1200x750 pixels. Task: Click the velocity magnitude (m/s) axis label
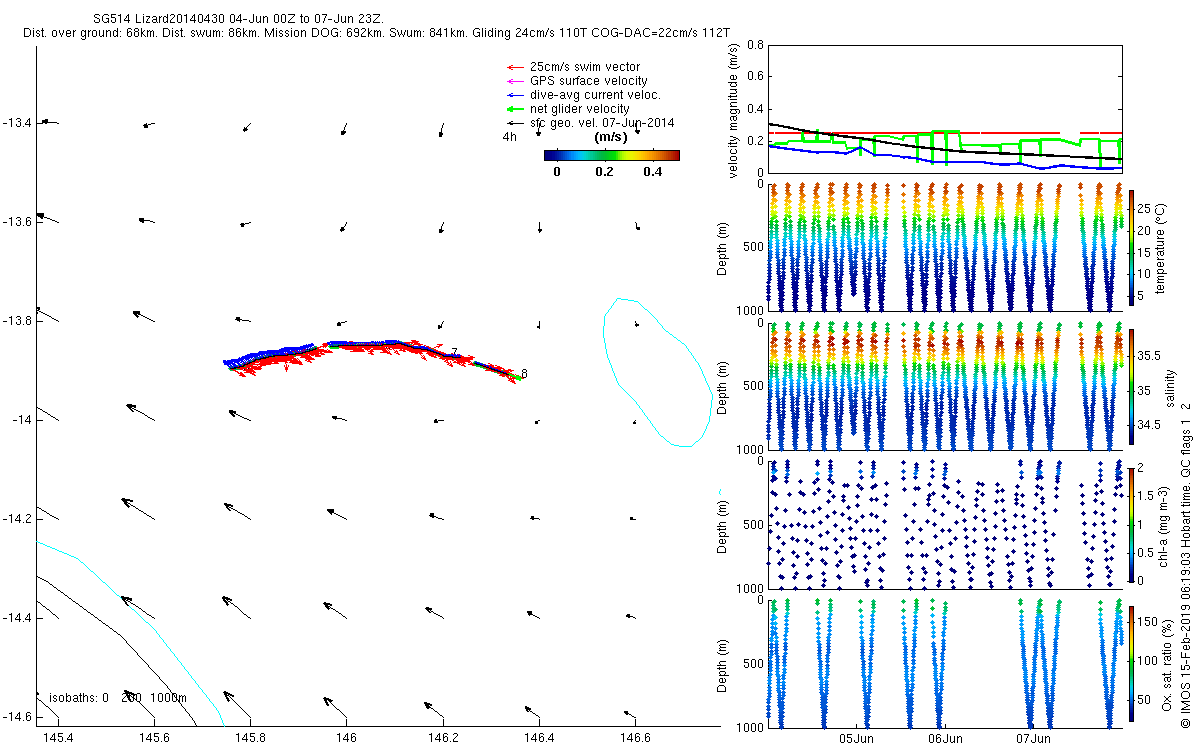click(734, 111)
